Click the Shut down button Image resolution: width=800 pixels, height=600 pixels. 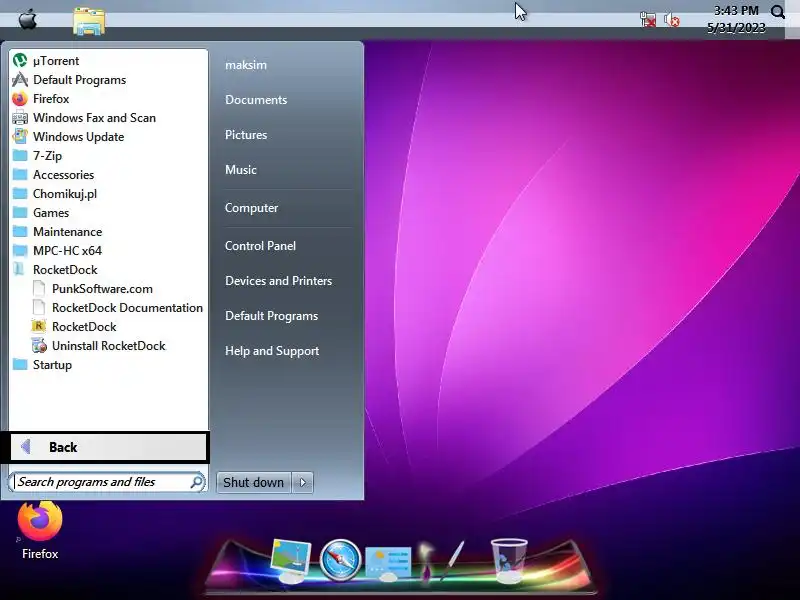coord(254,482)
